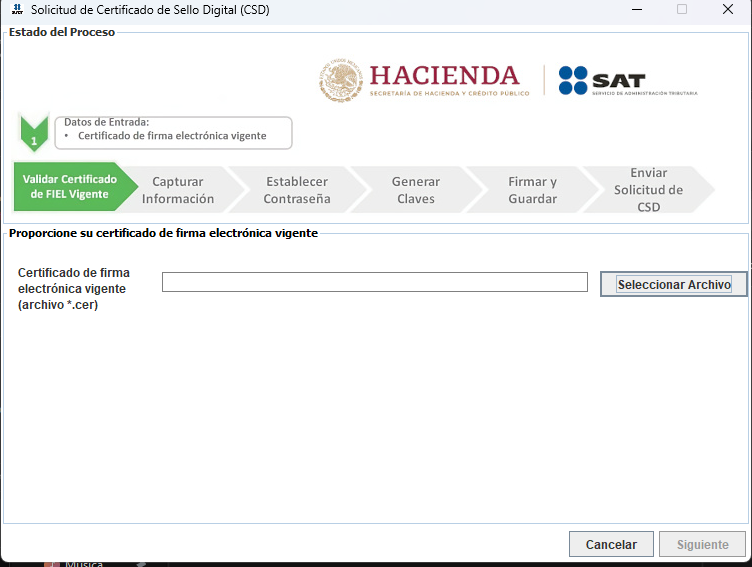Image resolution: width=752 pixels, height=567 pixels.
Task: Cancel the CSD request
Action: tap(611, 544)
